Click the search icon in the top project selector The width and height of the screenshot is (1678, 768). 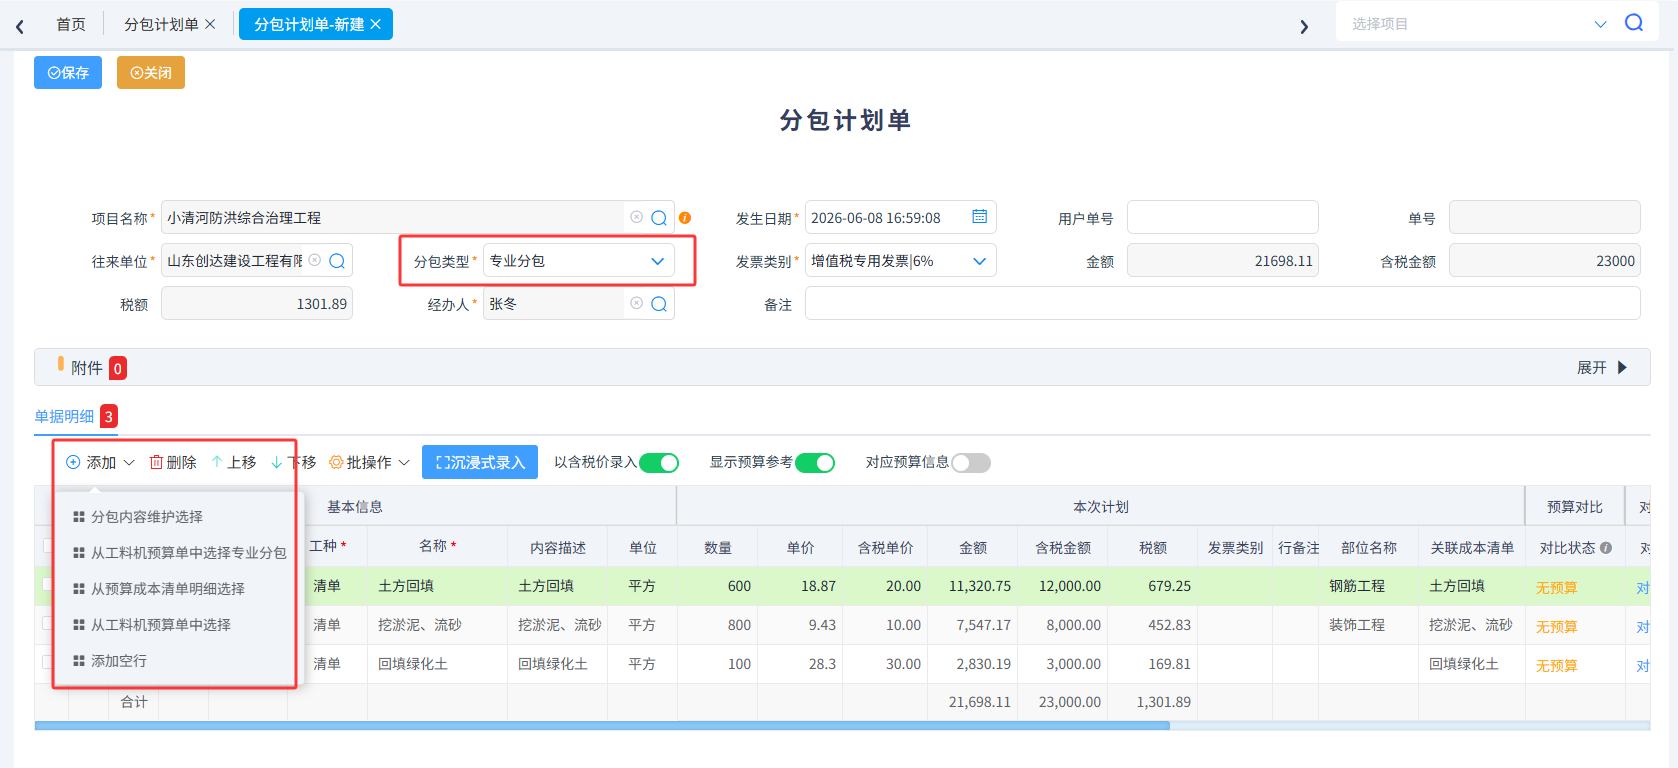point(1634,23)
